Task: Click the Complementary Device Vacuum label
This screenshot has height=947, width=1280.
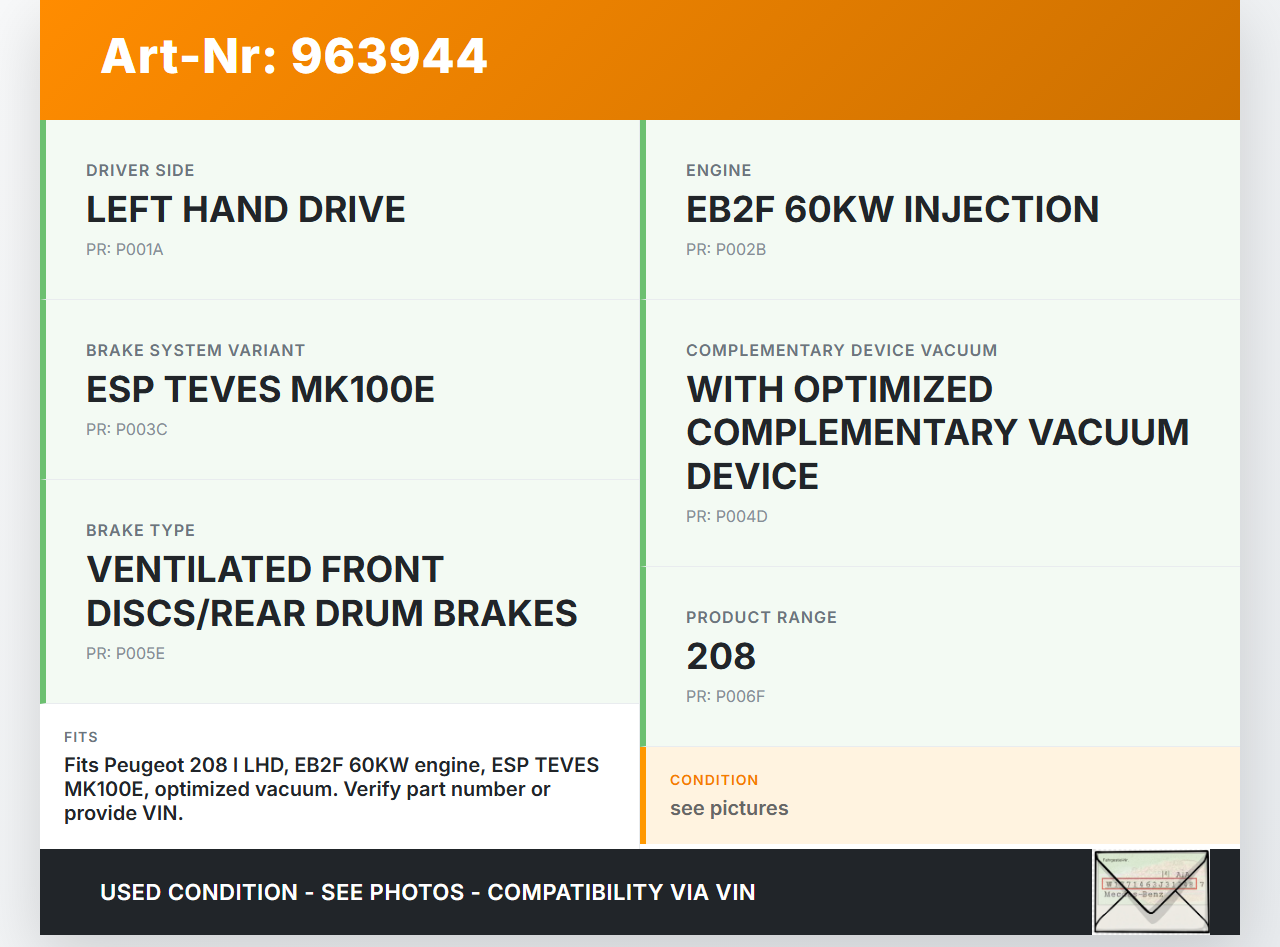Action: (841, 350)
